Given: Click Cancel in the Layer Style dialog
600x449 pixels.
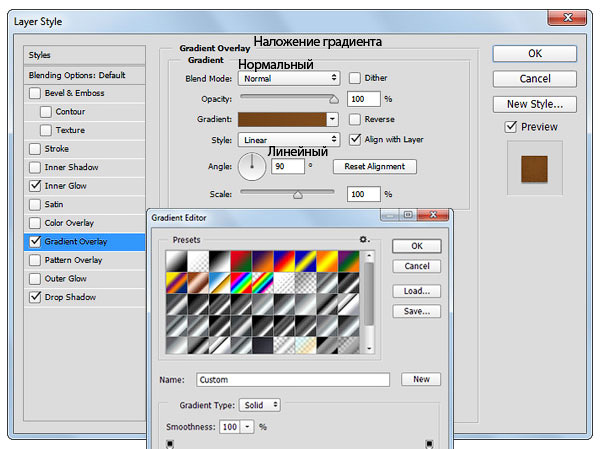Looking at the screenshot, I should click(535, 79).
